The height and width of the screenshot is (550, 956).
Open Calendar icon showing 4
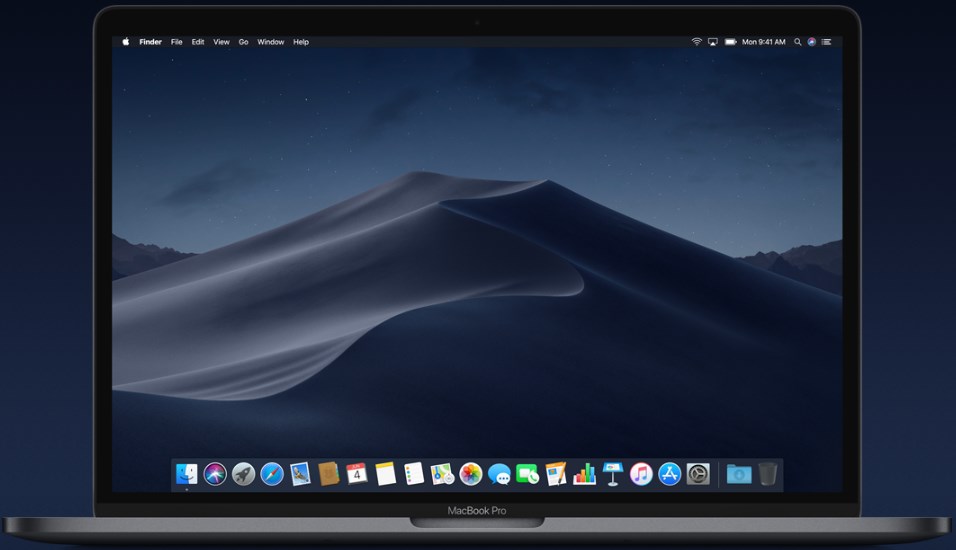coord(357,474)
